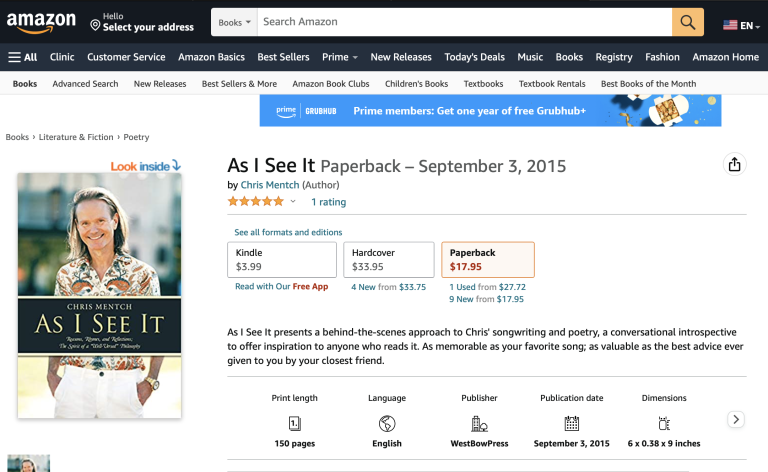The image size is (768, 472).
Task: Expand the rating breakdown chevron
Action: (x=293, y=201)
